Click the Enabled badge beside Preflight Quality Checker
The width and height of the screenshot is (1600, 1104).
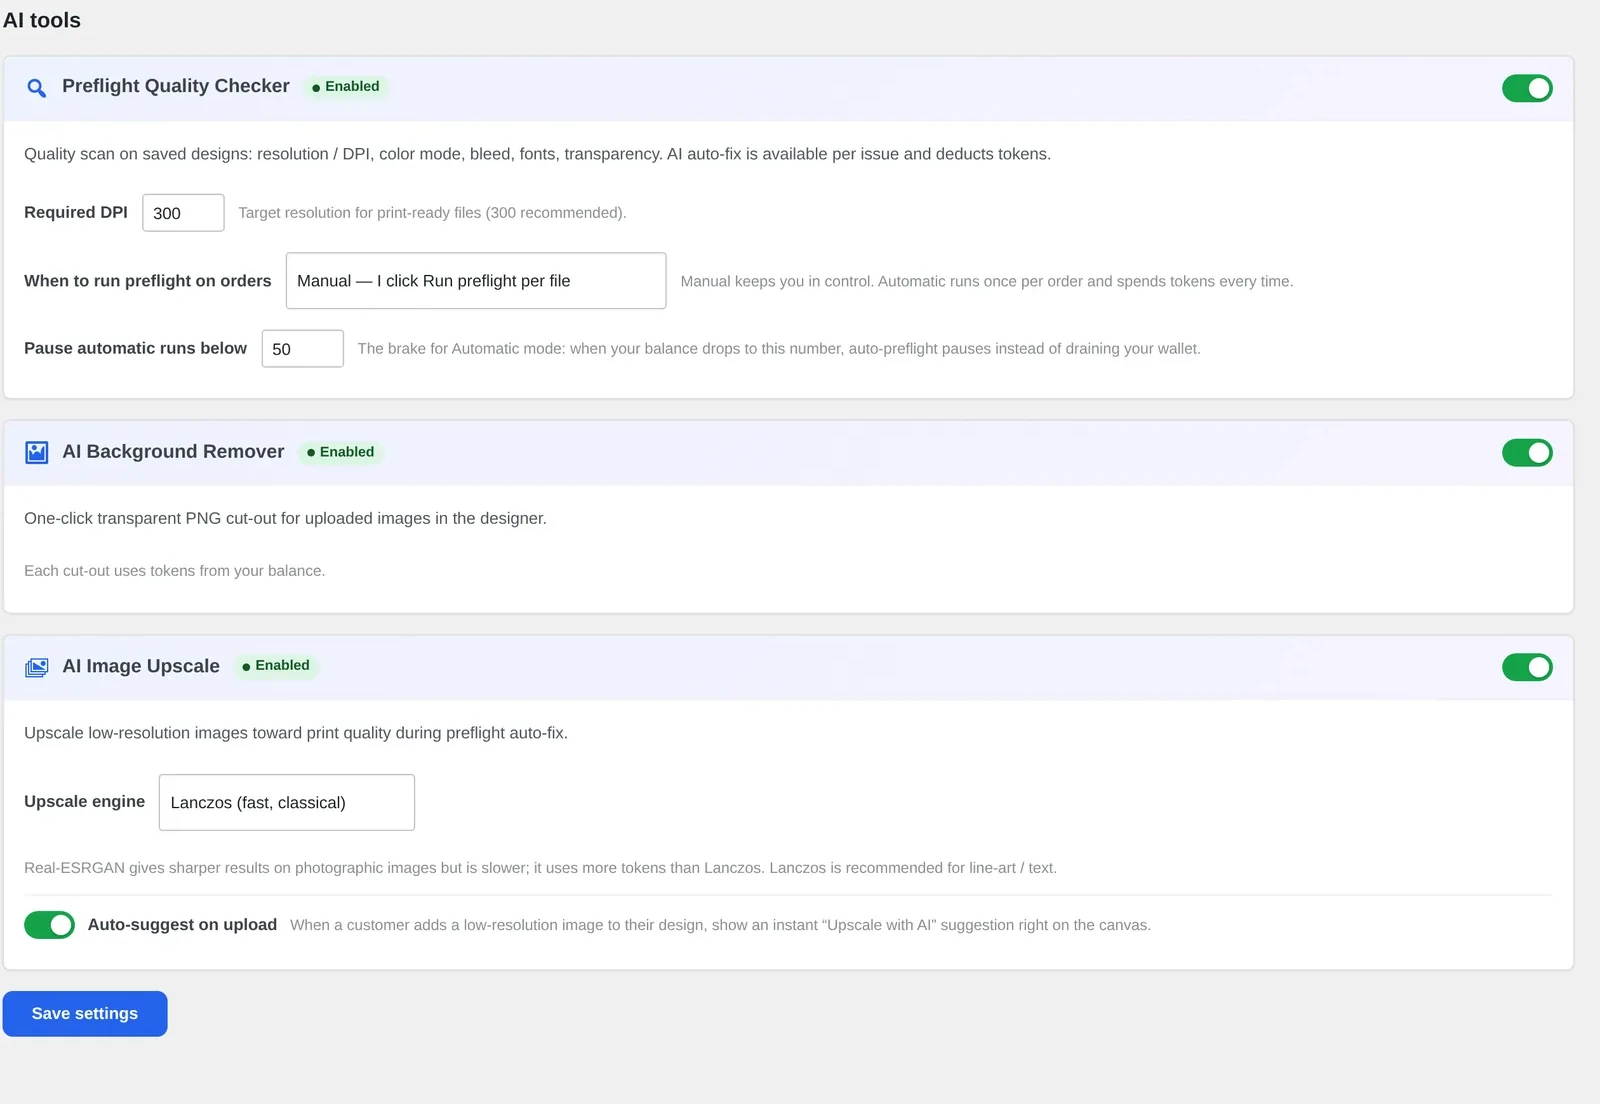345,87
